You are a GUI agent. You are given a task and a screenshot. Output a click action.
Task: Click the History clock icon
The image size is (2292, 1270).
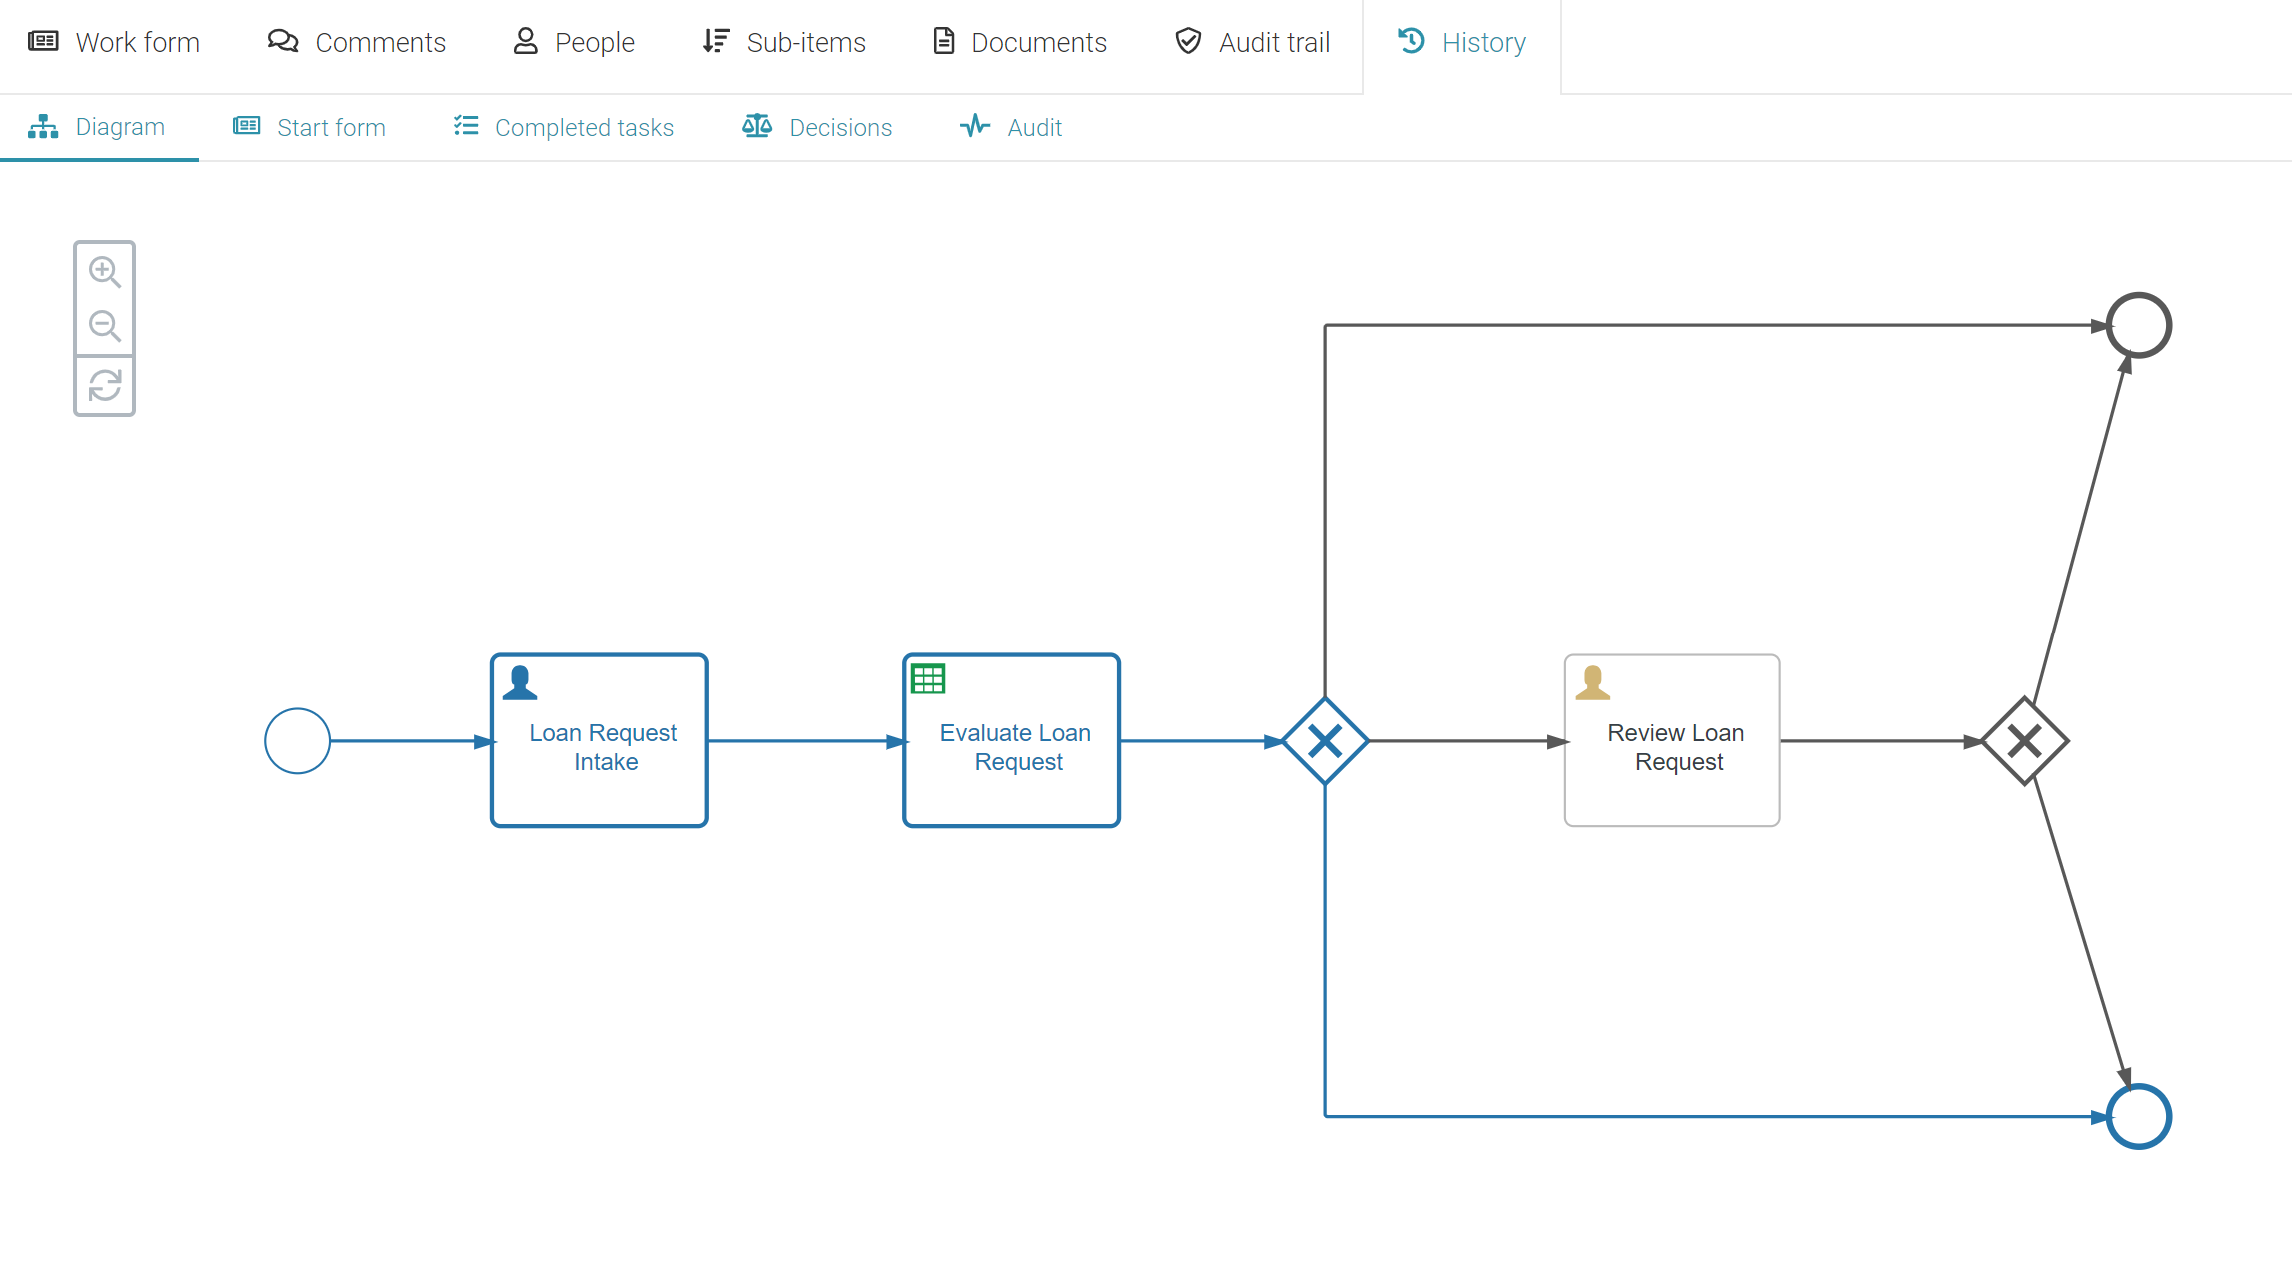click(x=1409, y=41)
